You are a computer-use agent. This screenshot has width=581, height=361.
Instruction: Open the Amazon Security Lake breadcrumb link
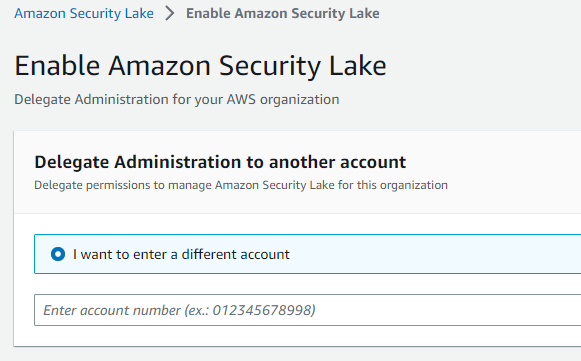84,13
